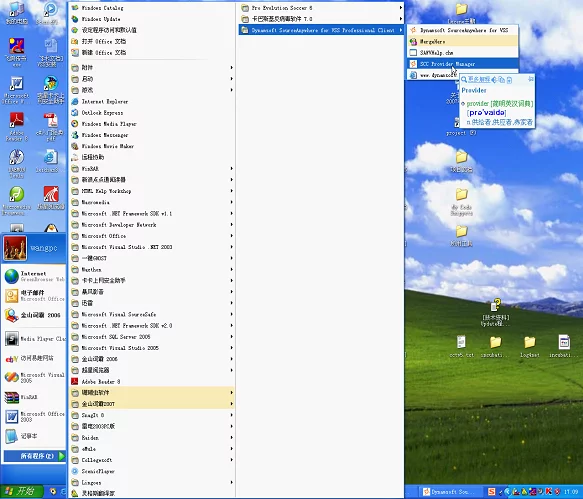Click the ScenicPlayer icon
Screen dimensions: 583x499
click(75, 471)
